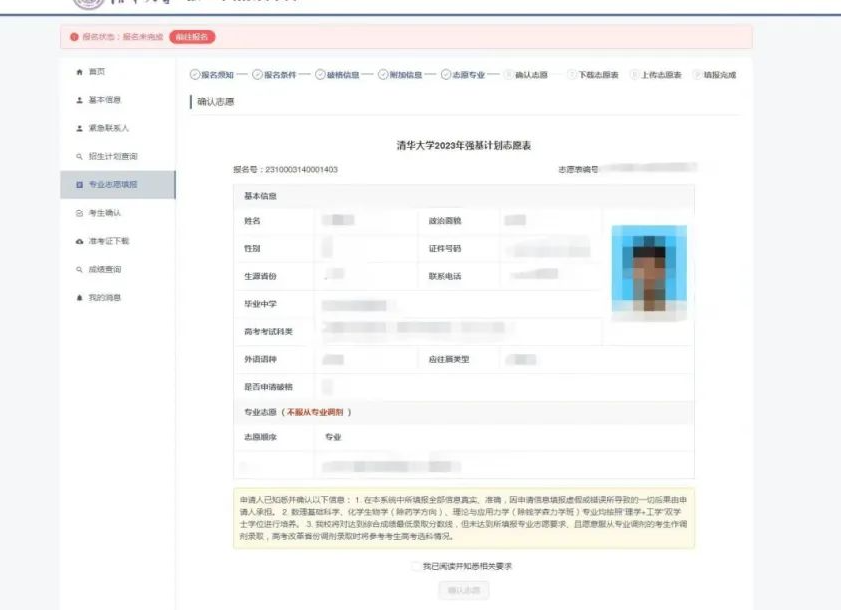Click the red alert icon before 报名状态
841x610 pixels.
click(75, 37)
